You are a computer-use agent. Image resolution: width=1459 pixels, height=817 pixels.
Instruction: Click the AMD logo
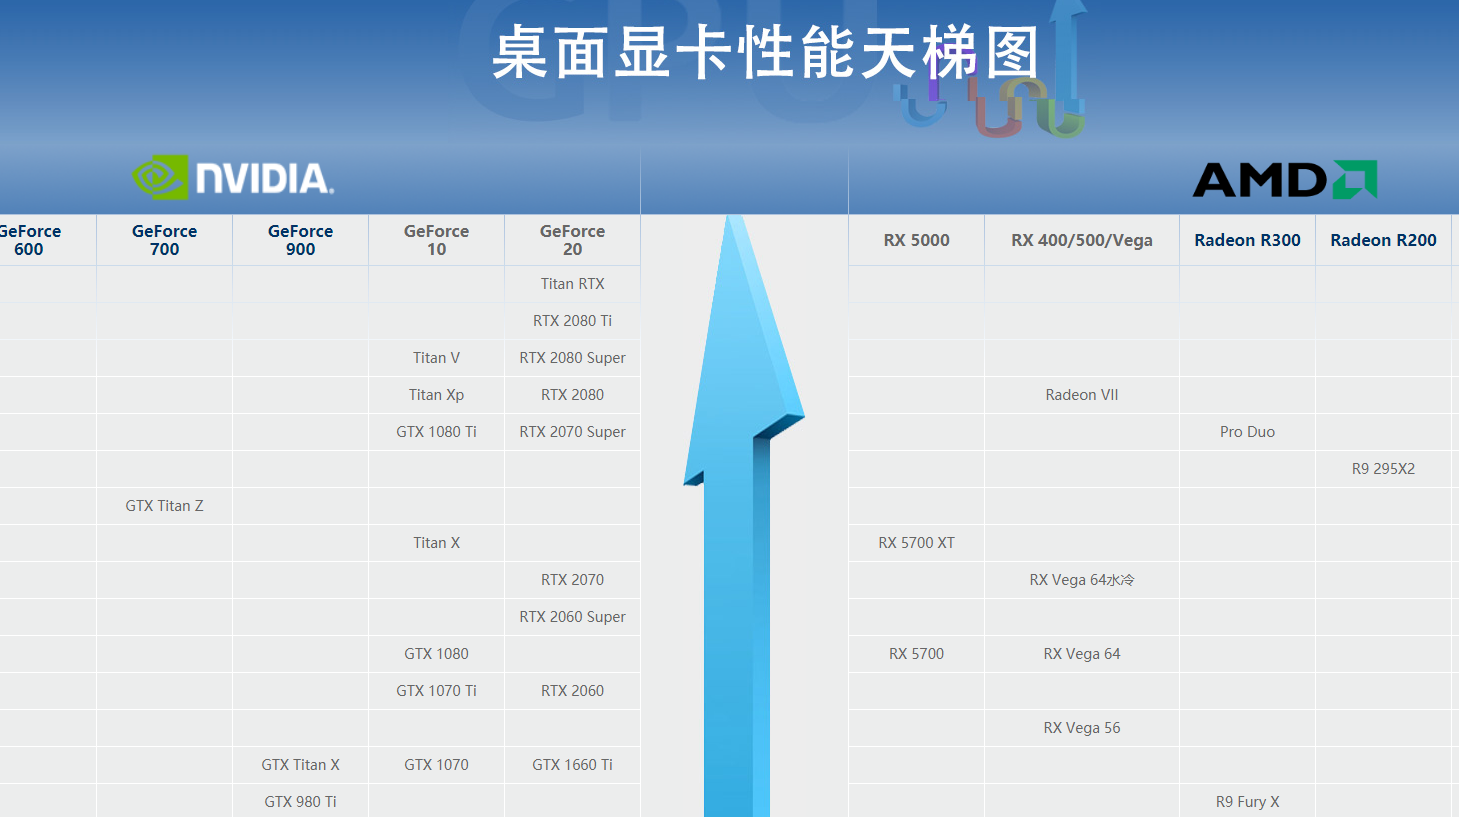coord(1285,180)
